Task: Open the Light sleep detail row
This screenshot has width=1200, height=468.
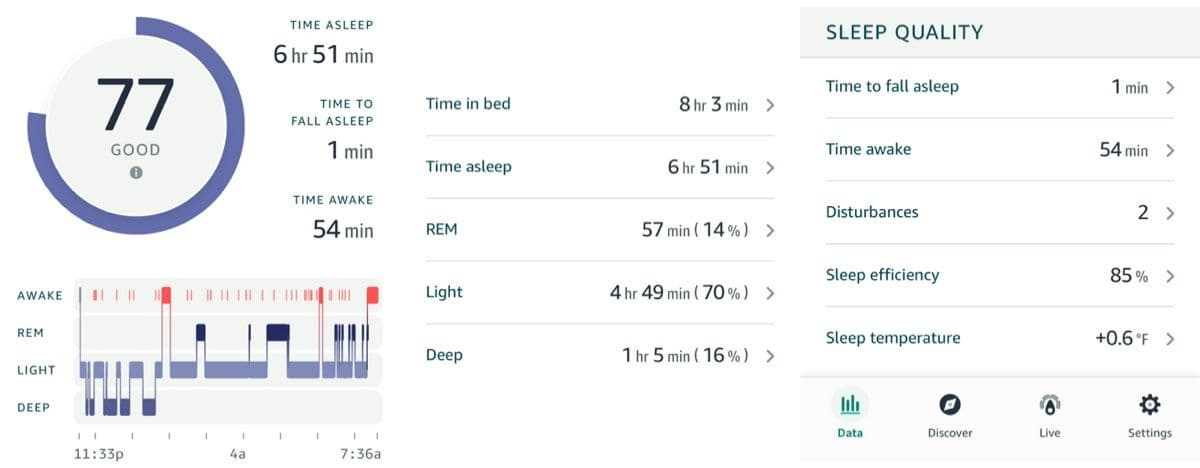Action: pyautogui.click(x=601, y=293)
